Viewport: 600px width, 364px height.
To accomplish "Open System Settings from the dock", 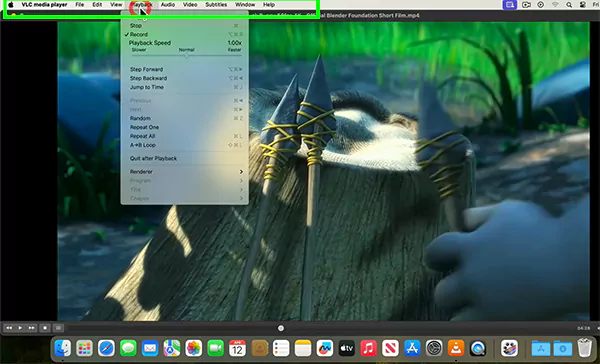I will pos(434,348).
